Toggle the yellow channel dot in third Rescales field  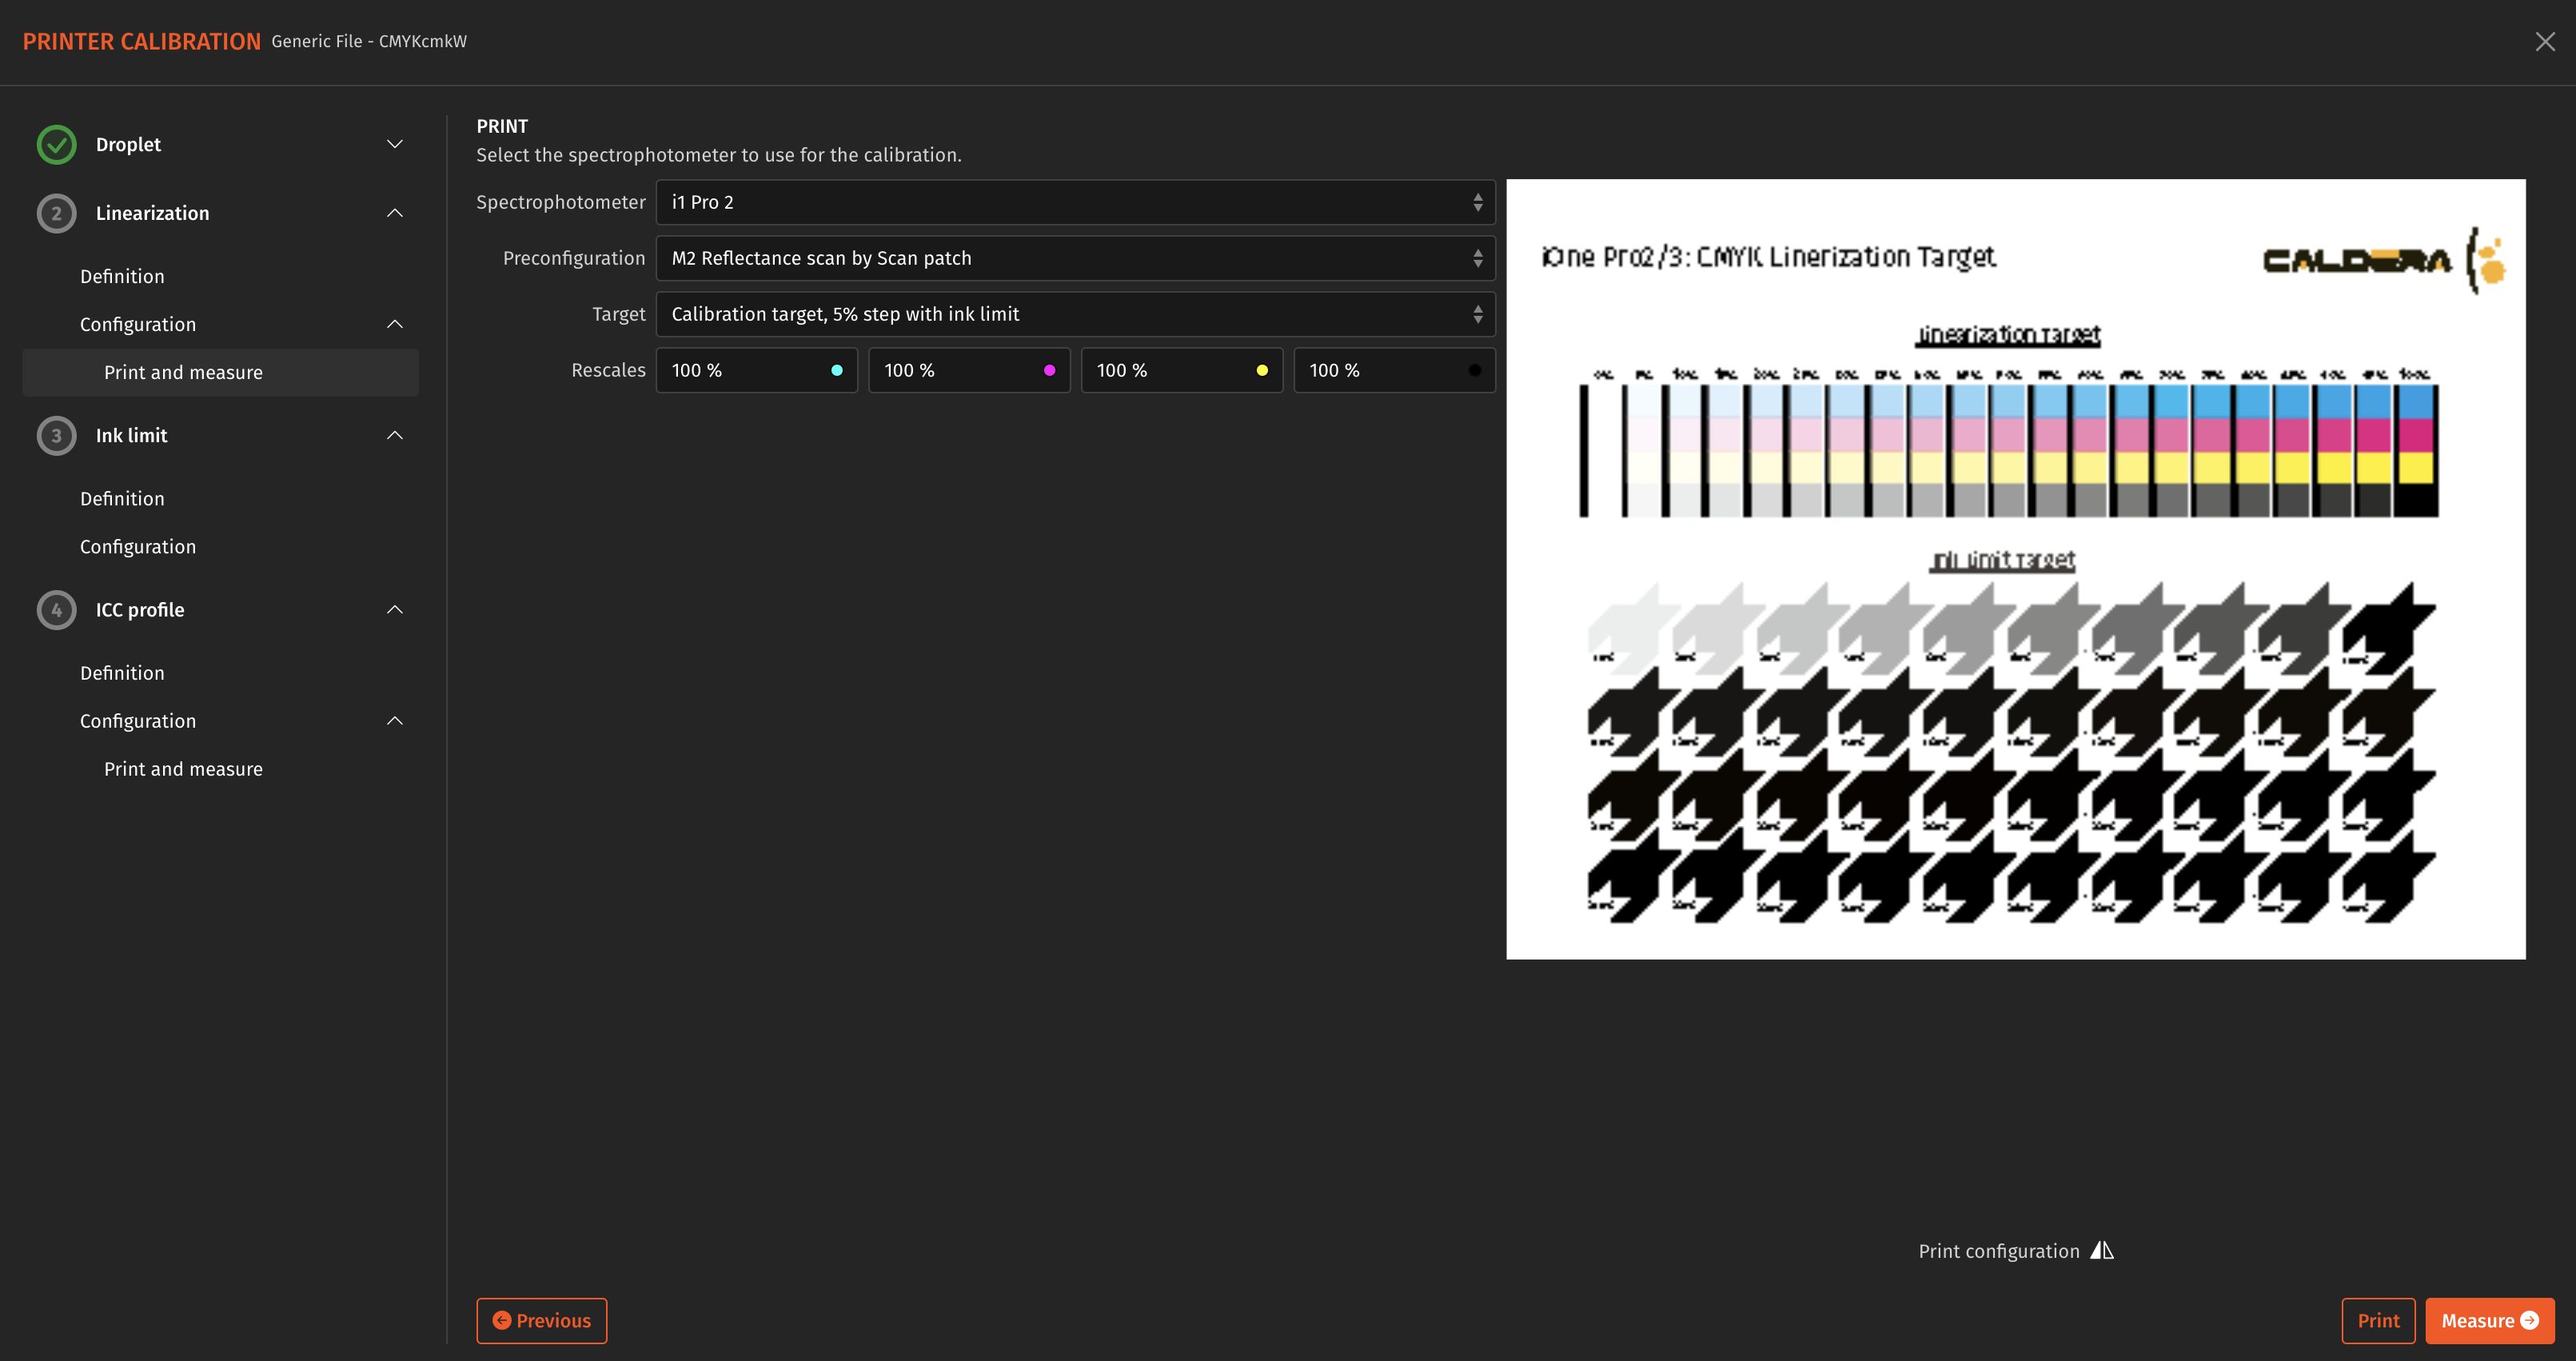1262,369
